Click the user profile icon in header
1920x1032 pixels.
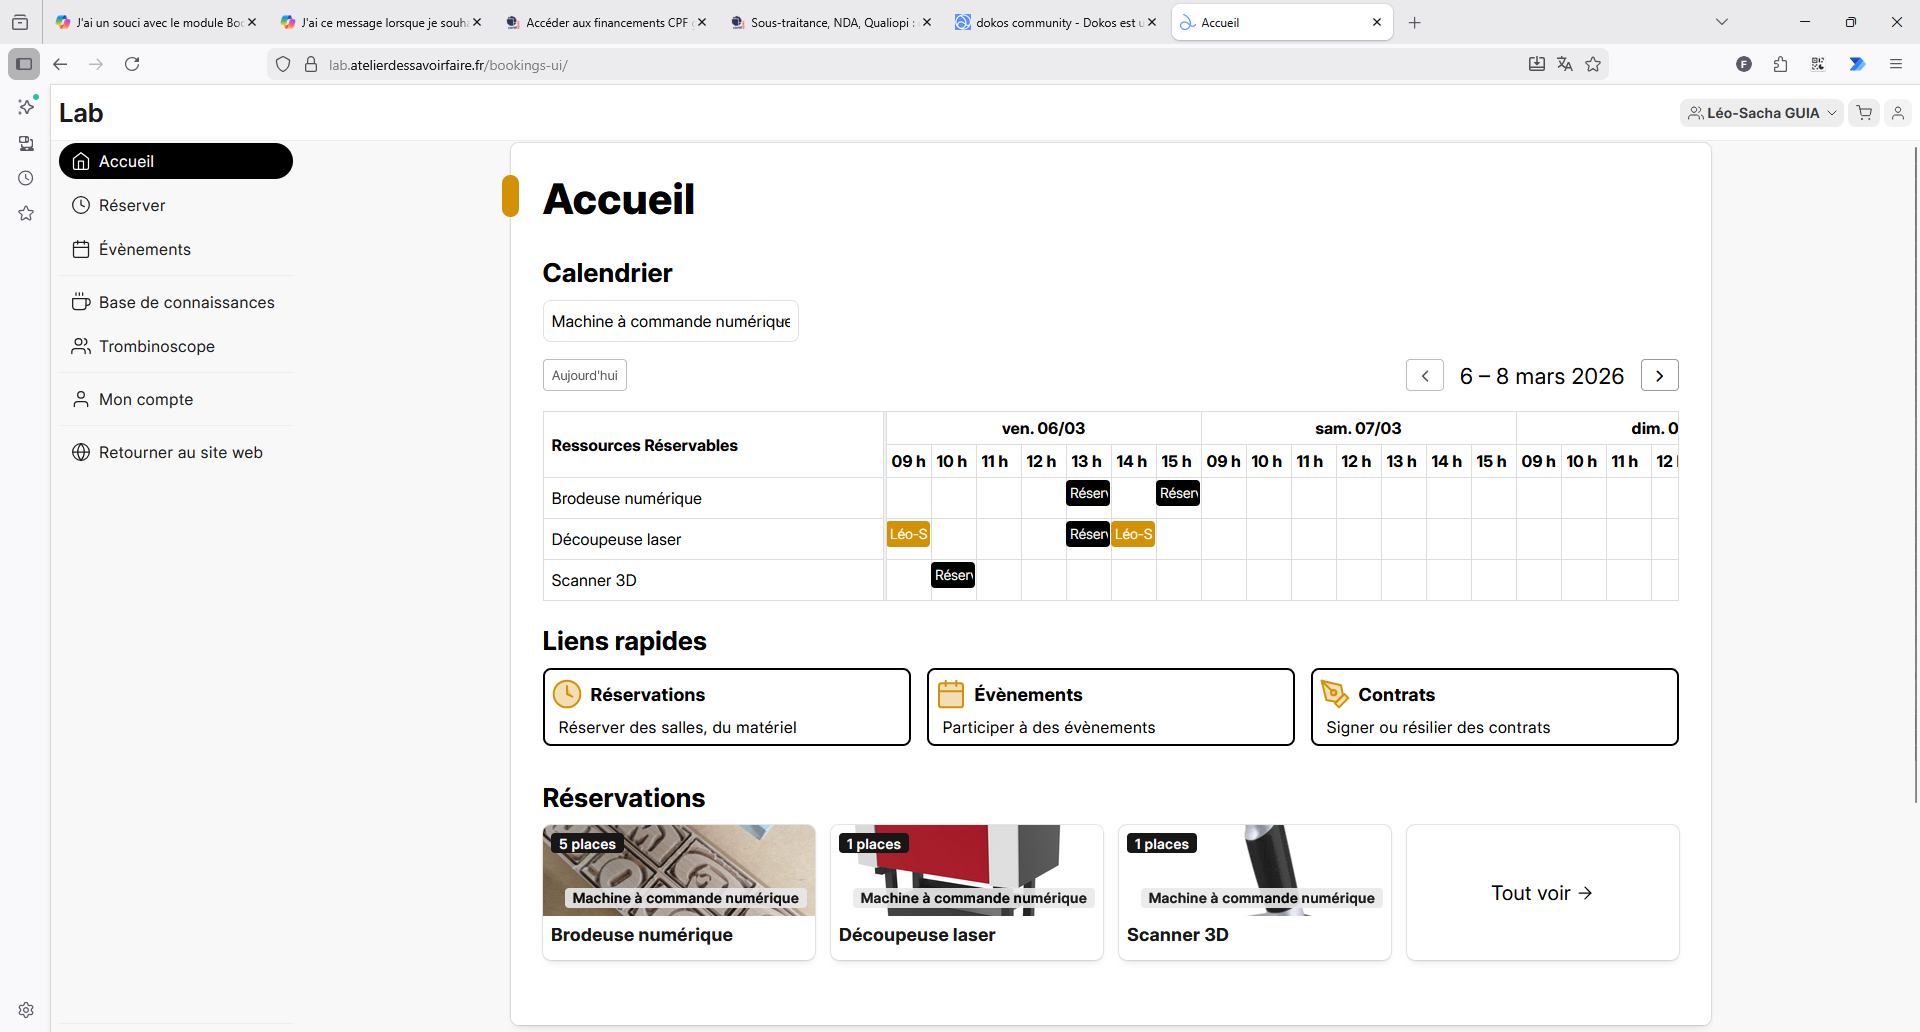[x=1897, y=113]
